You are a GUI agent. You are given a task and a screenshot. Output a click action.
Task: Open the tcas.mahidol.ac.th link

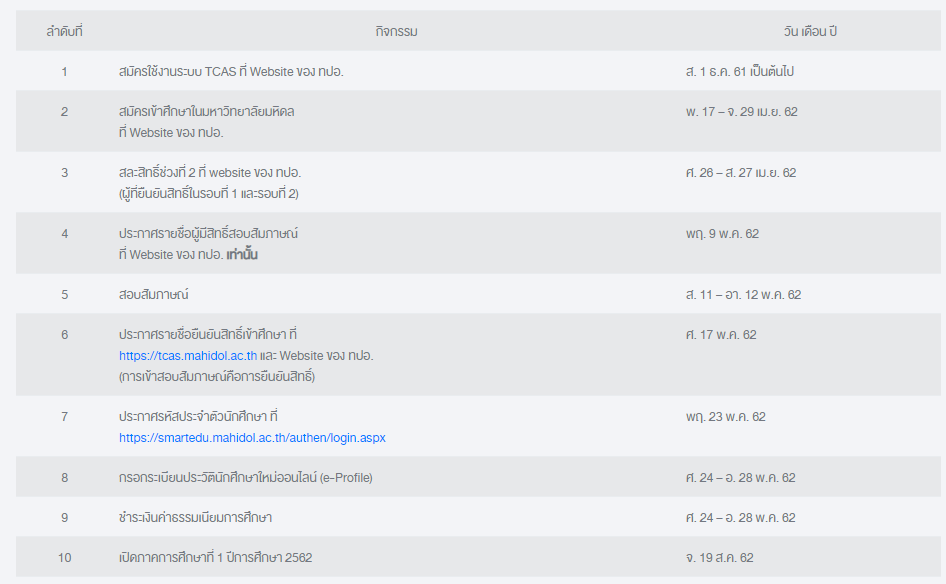point(188,356)
